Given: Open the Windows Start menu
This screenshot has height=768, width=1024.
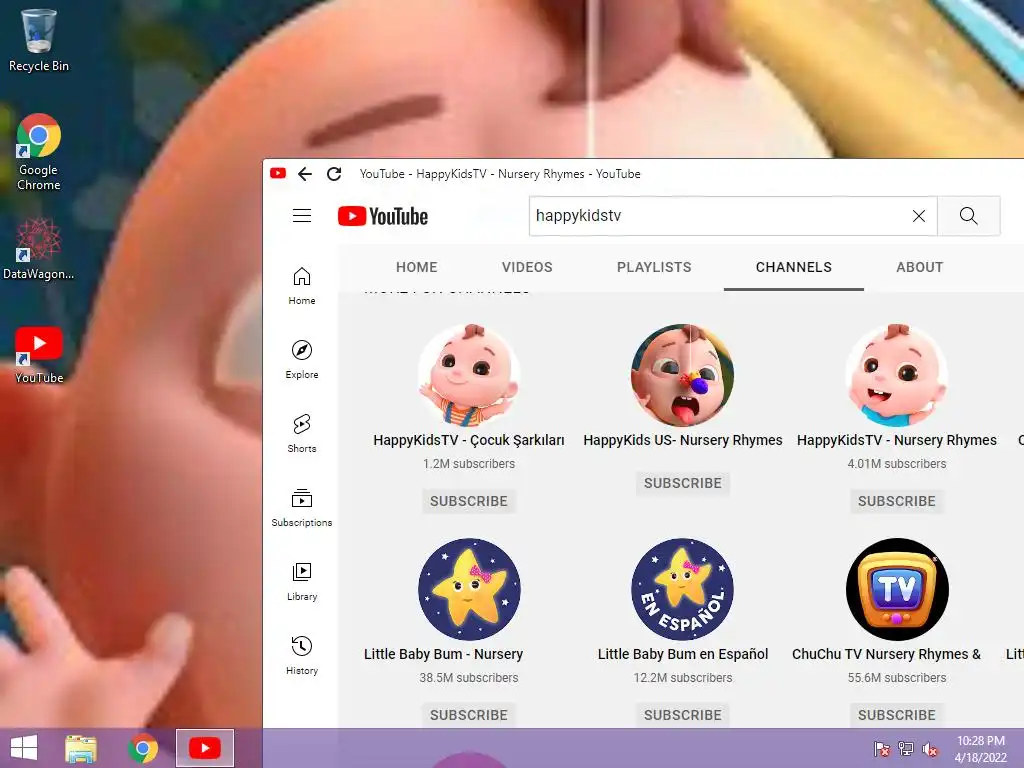Looking at the screenshot, I should tap(24, 748).
